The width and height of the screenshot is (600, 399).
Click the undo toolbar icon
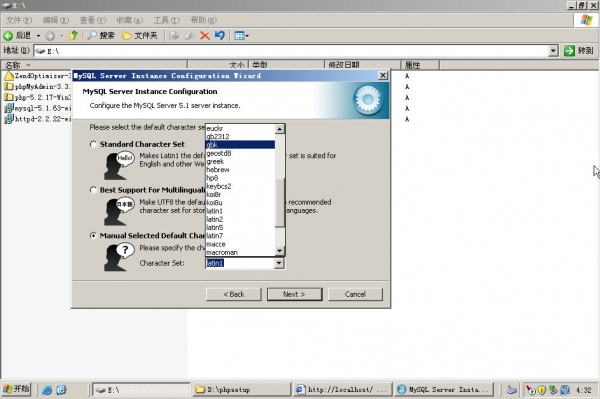tap(220, 36)
